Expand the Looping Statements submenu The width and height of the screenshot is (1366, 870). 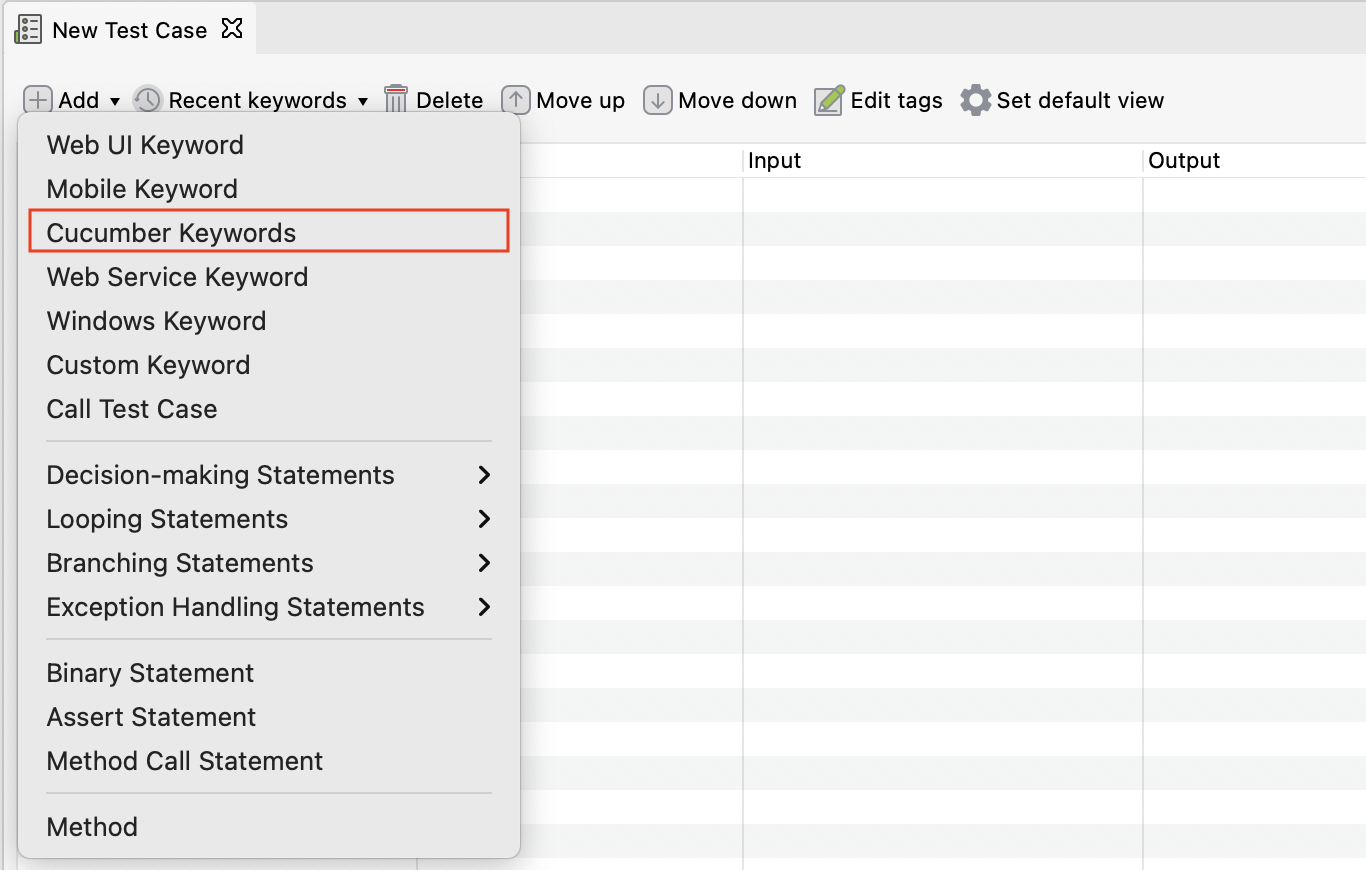pos(484,519)
